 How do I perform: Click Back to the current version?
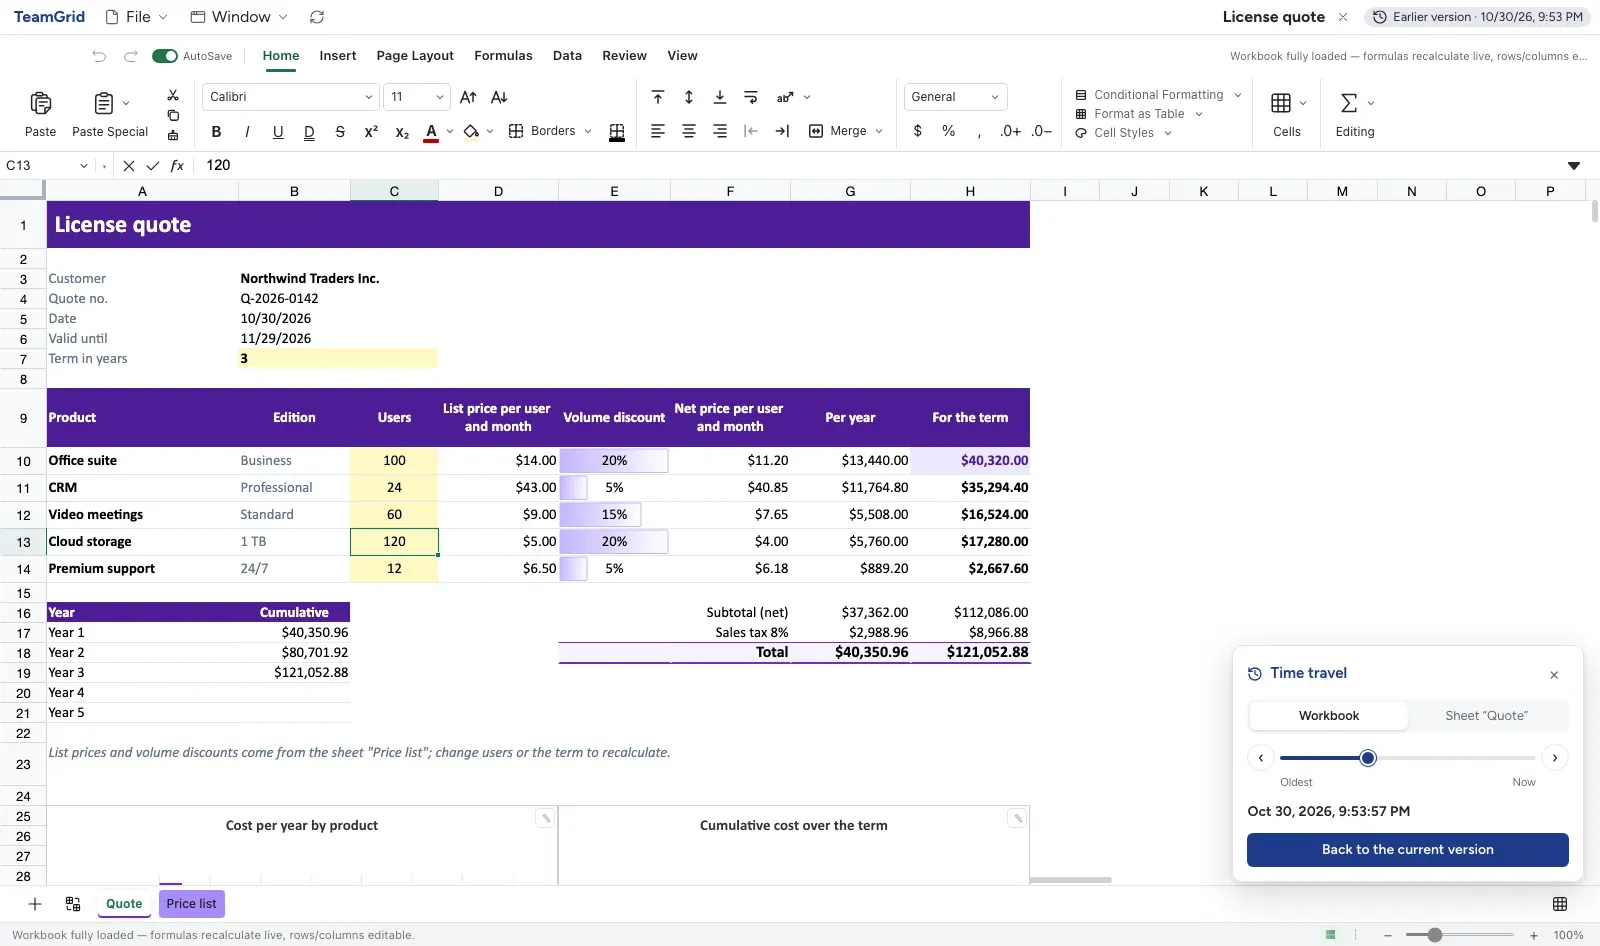[x=1407, y=850]
